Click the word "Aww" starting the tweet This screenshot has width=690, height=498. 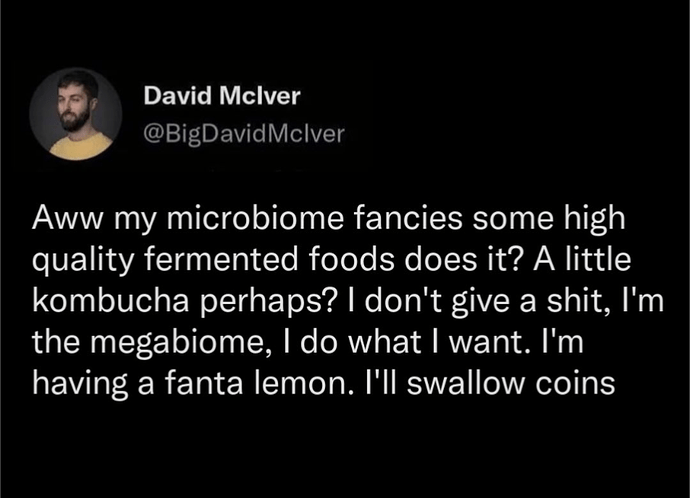click(63, 216)
